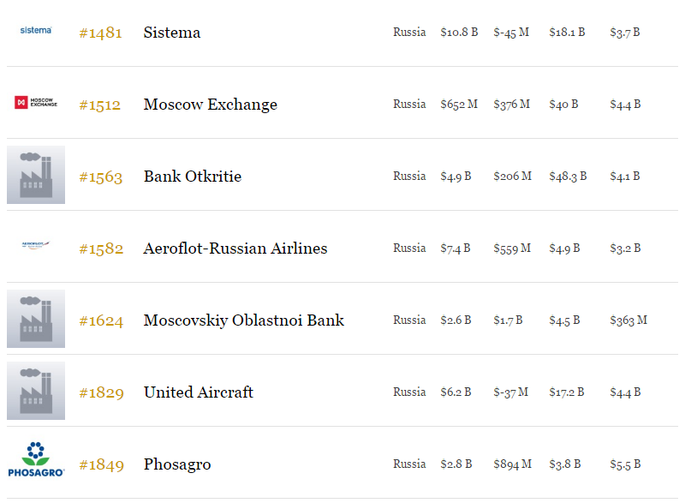Open the Sistema company link

click(x=172, y=33)
